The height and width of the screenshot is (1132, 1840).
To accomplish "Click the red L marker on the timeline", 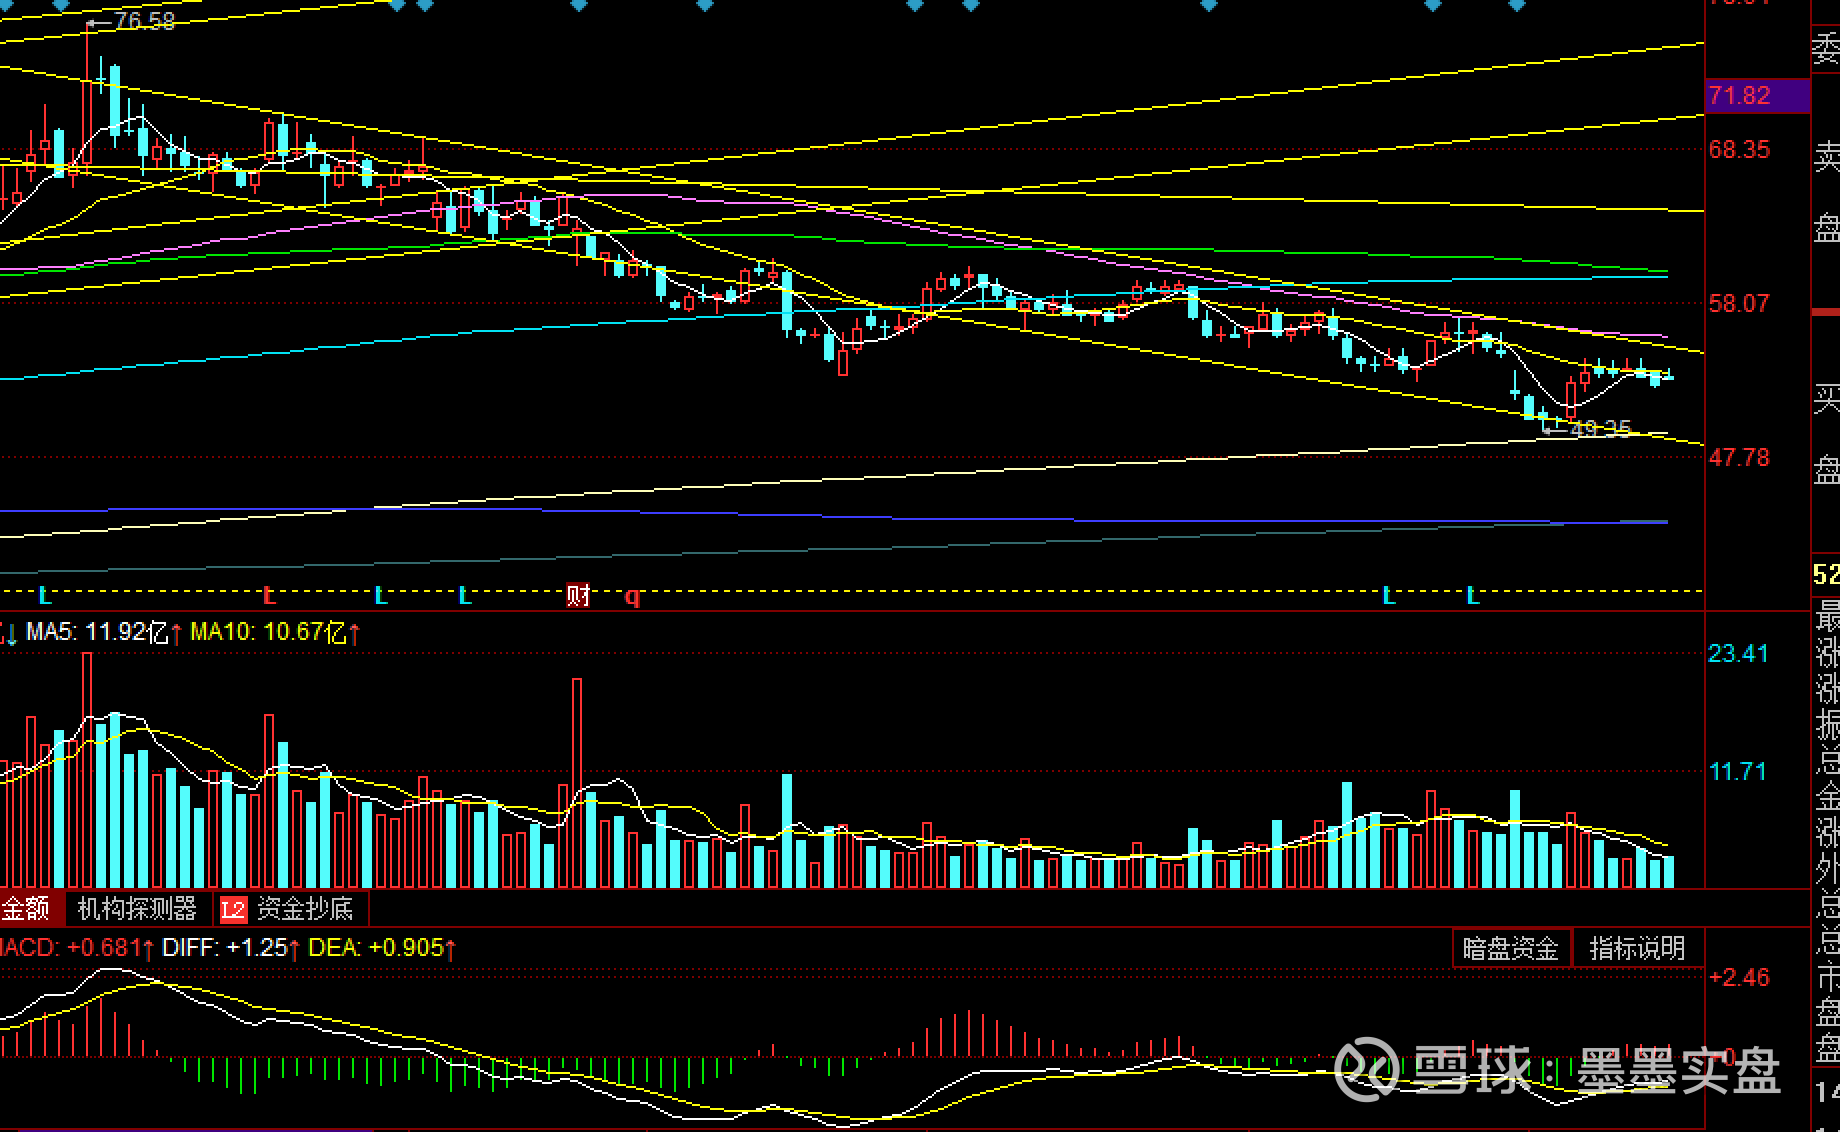I will pos(268,596).
